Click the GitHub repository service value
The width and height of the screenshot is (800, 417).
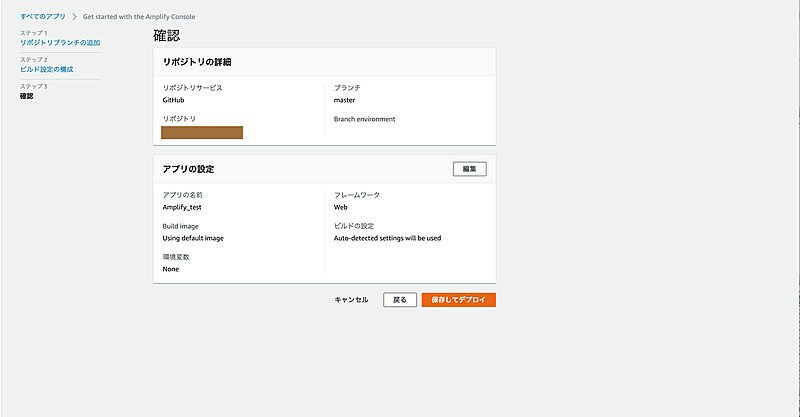click(173, 100)
